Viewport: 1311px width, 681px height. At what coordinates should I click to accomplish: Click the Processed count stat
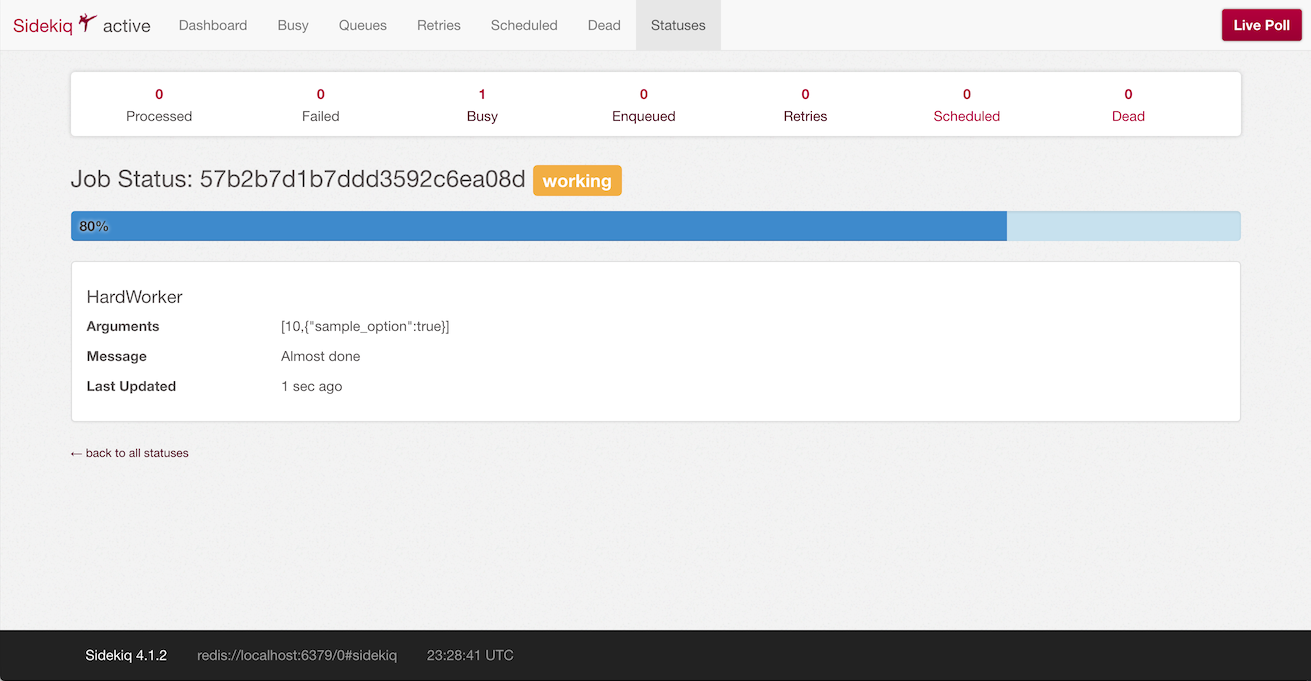(x=159, y=105)
